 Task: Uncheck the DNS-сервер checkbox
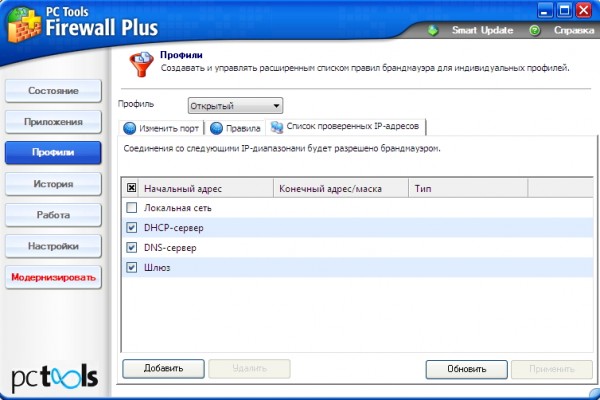(131, 247)
